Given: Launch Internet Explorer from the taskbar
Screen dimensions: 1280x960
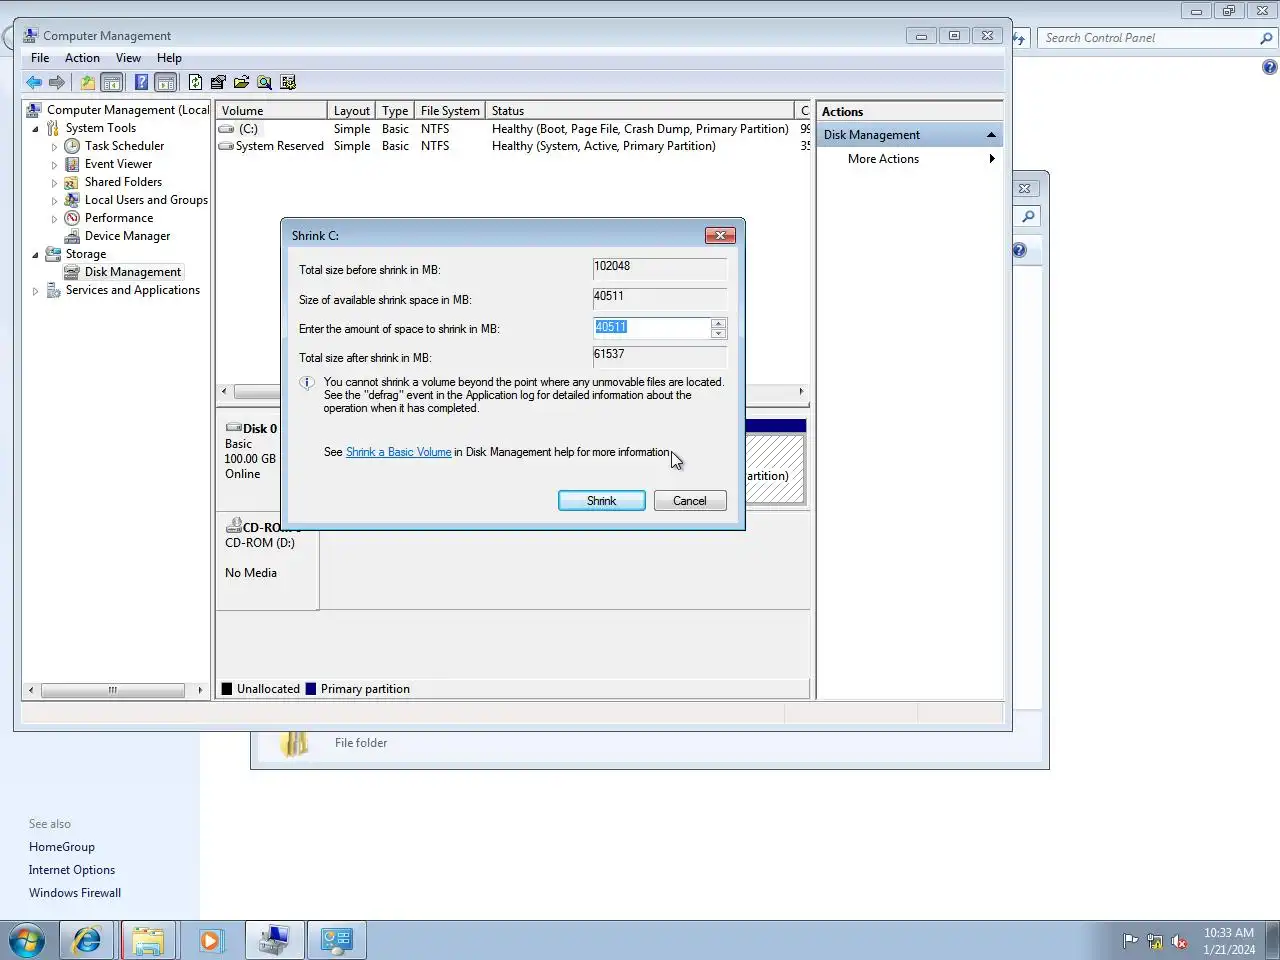Looking at the screenshot, I should pos(87,940).
